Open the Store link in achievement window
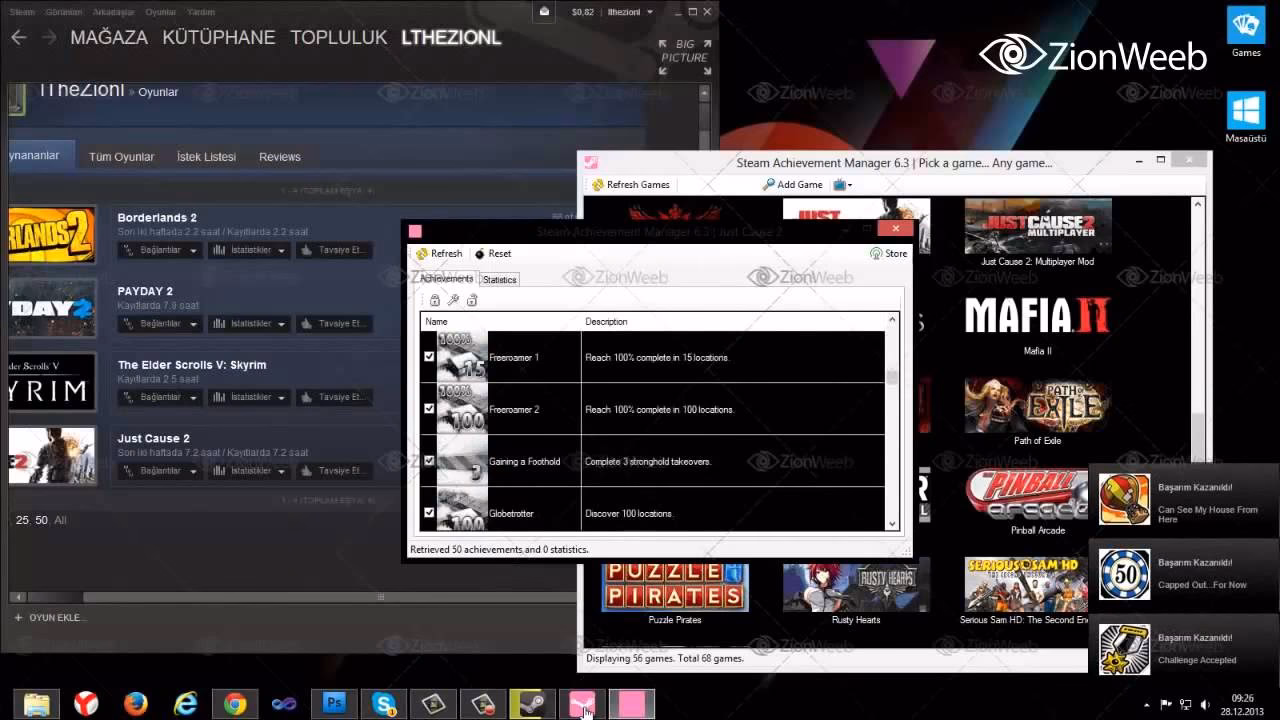 coord(889,254)
